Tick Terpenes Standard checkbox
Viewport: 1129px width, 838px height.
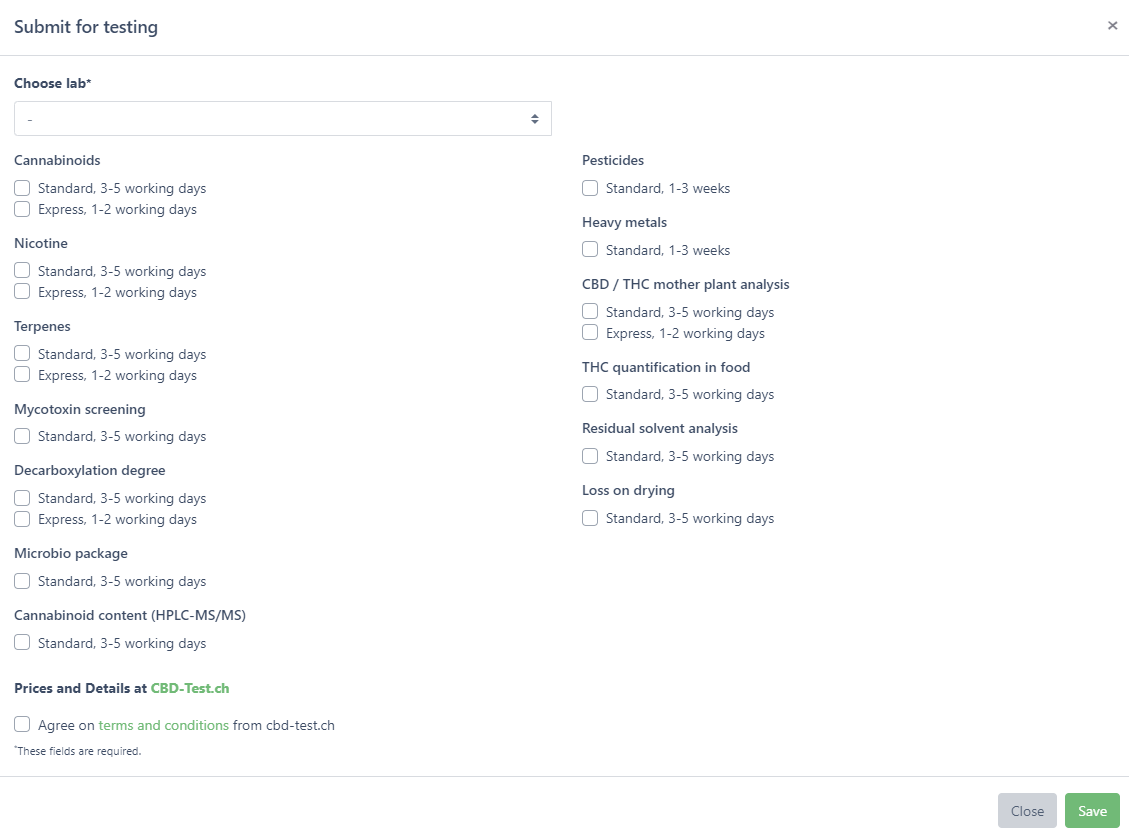(22, 354)
